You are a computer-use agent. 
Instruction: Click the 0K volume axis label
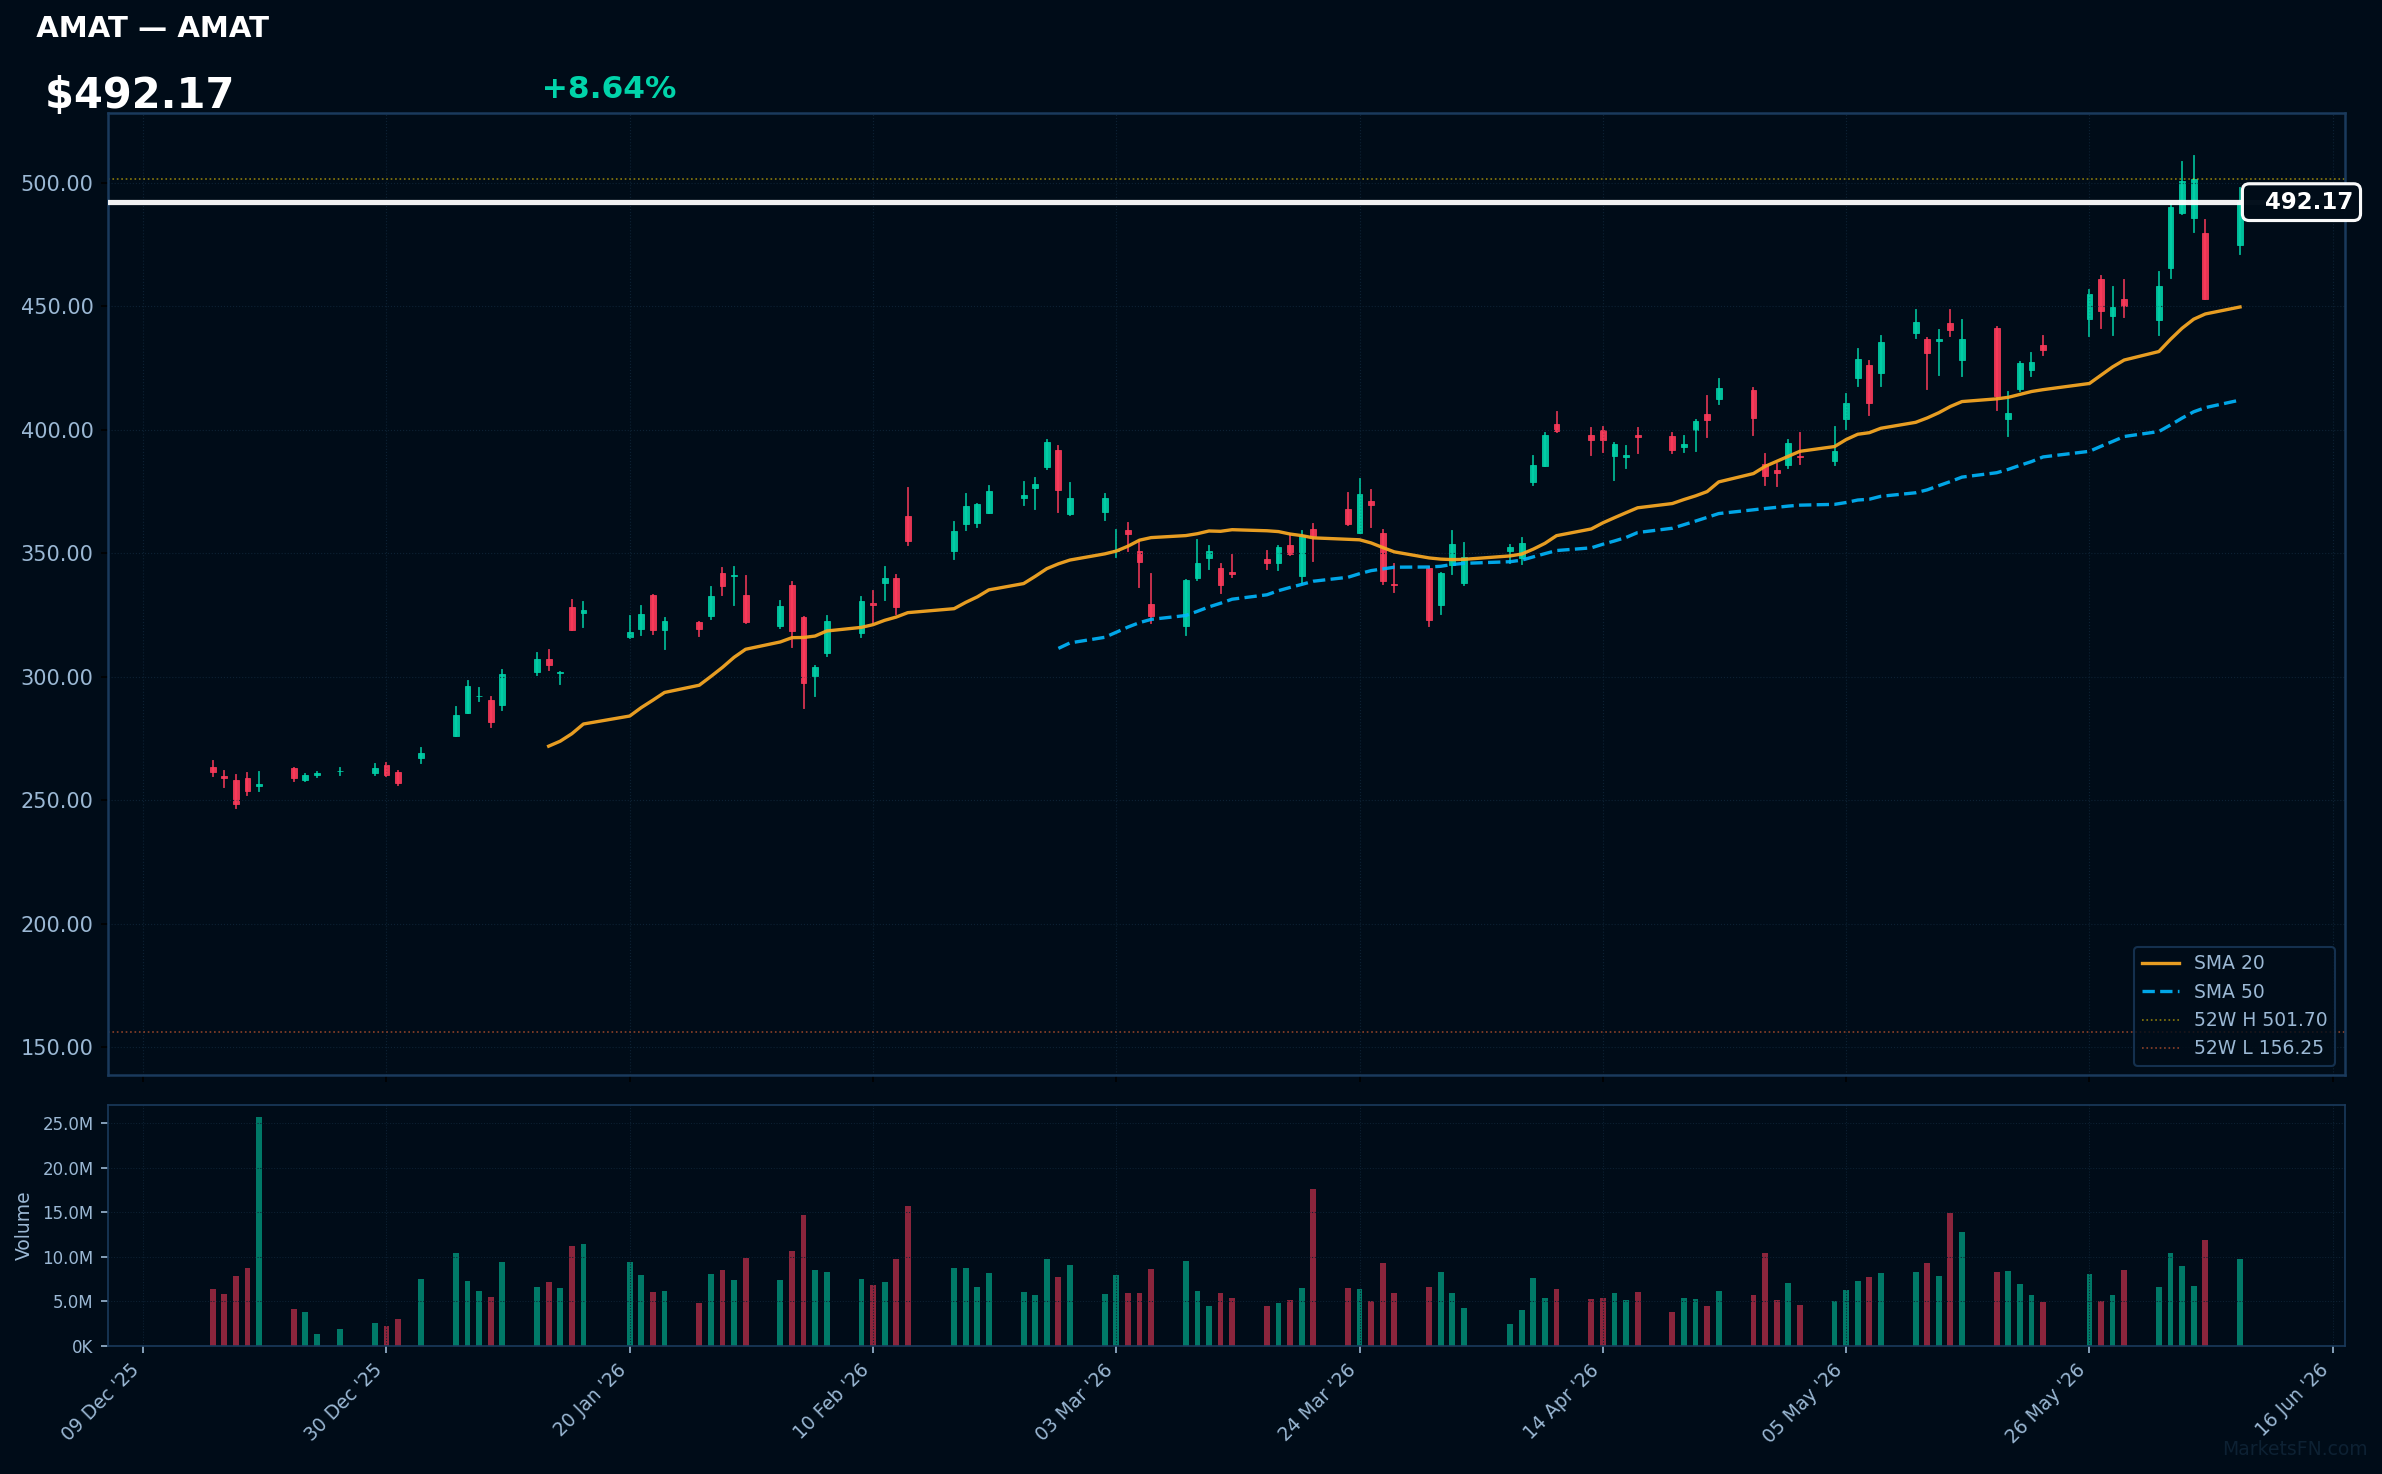point(82,1347)
